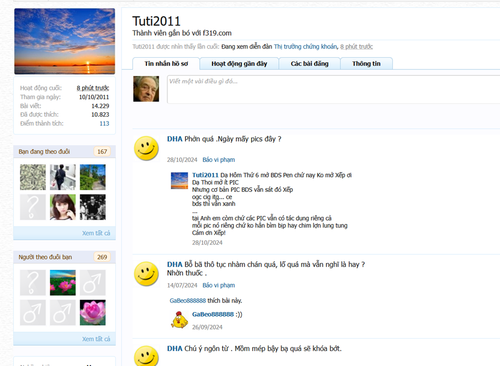Open DHA's smiley avatar on 14/07/2024 post
Image resolution: width=500 pixels, height=366 pixels.
(146, 274)
